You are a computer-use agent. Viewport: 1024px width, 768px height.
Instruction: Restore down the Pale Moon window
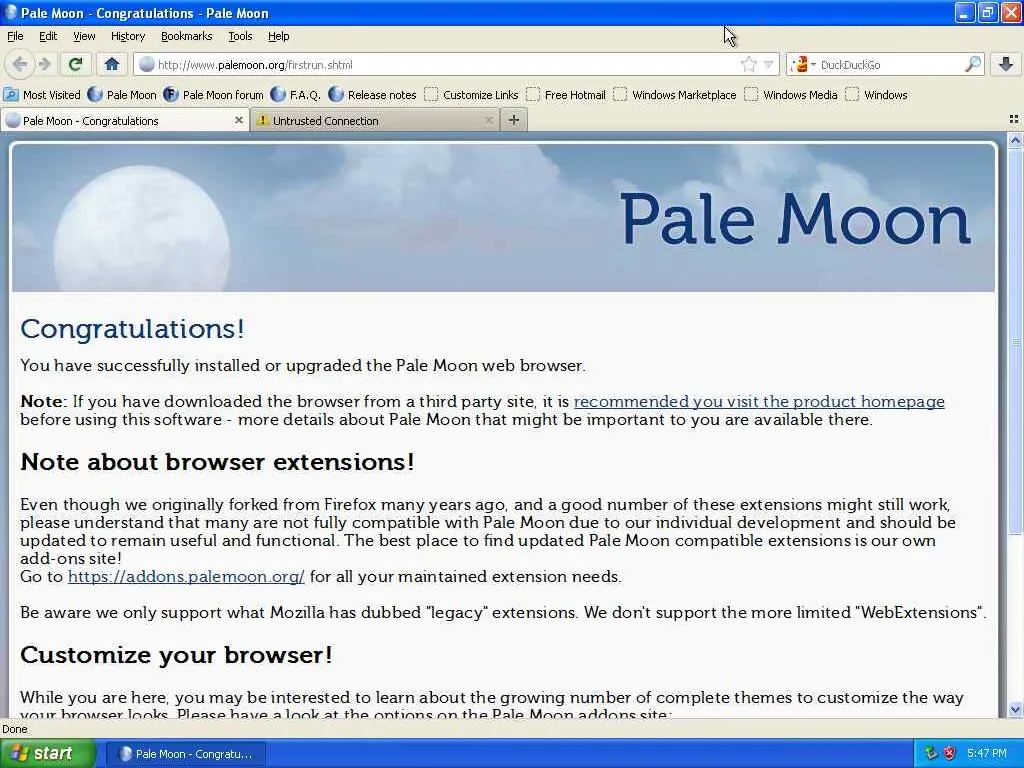987,12
